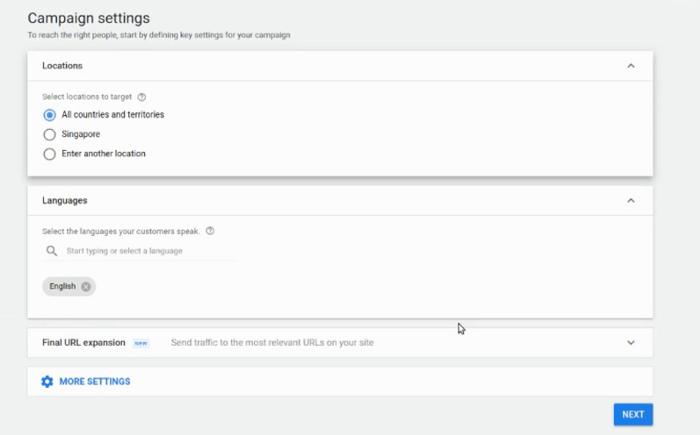Click the English language chip label
700x435 pixels.
[63, 287]
